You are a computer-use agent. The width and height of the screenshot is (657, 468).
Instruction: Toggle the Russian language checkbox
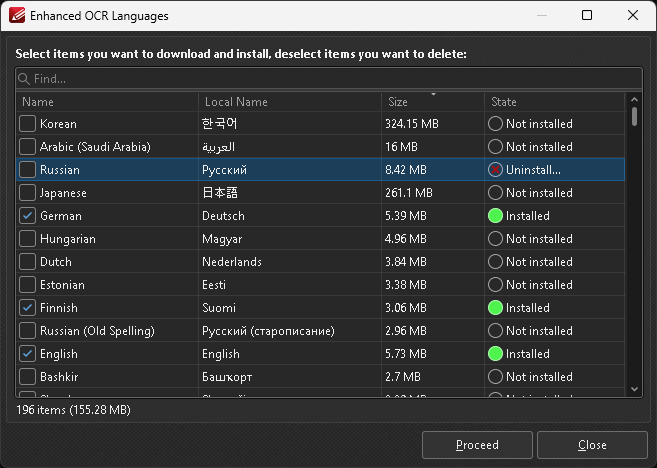[x=27, y=170]
